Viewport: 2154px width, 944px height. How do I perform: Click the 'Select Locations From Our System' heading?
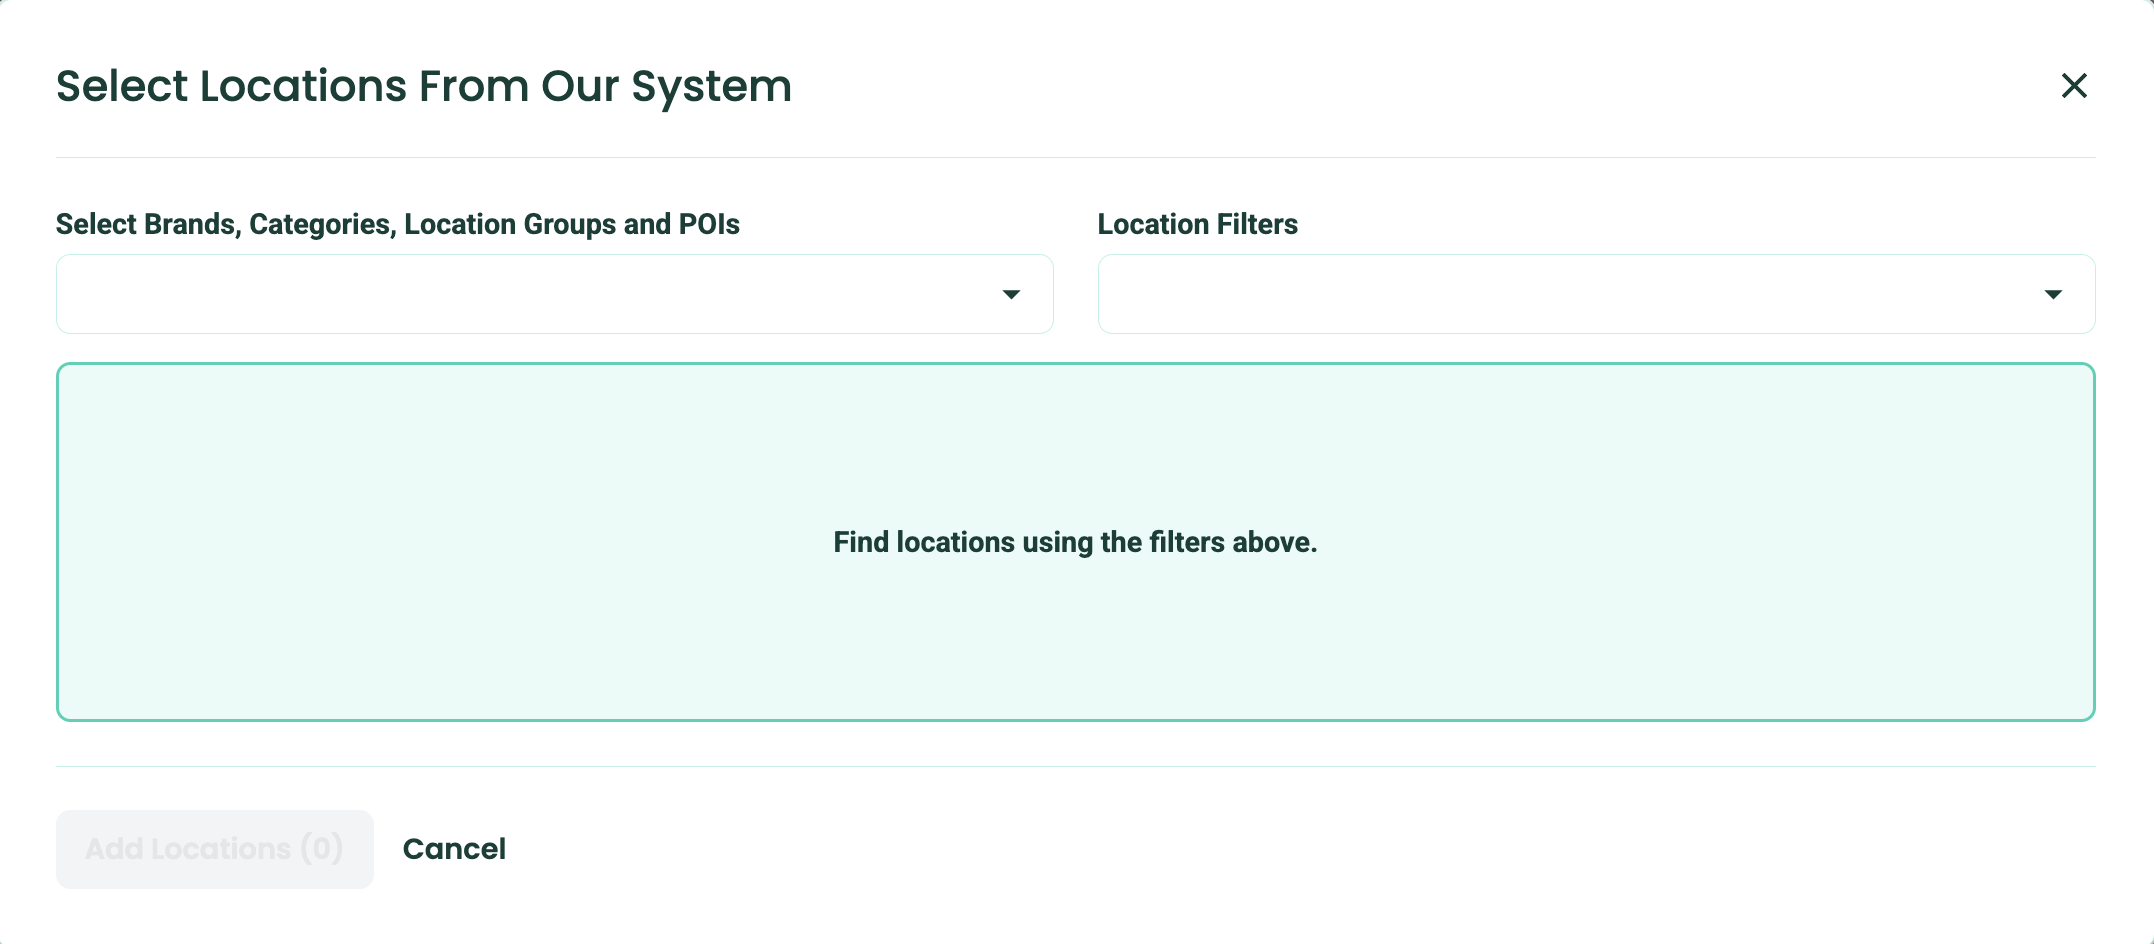click(424, 86)
